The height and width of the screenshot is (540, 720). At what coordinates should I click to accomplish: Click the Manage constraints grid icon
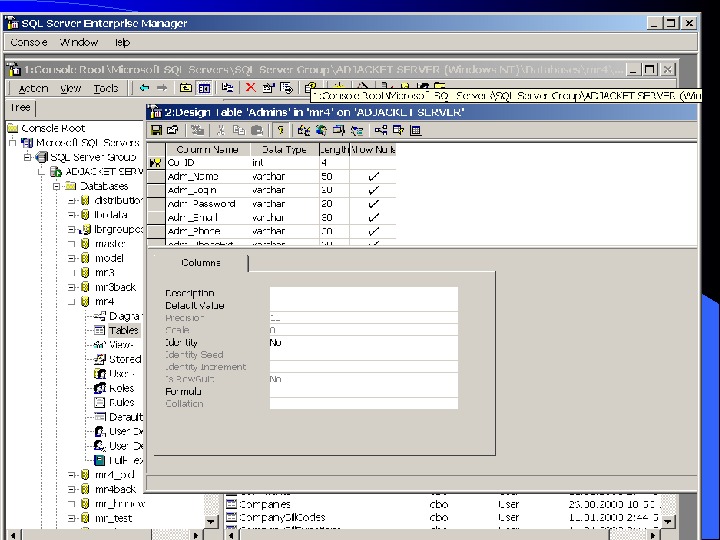pos(416,130)
